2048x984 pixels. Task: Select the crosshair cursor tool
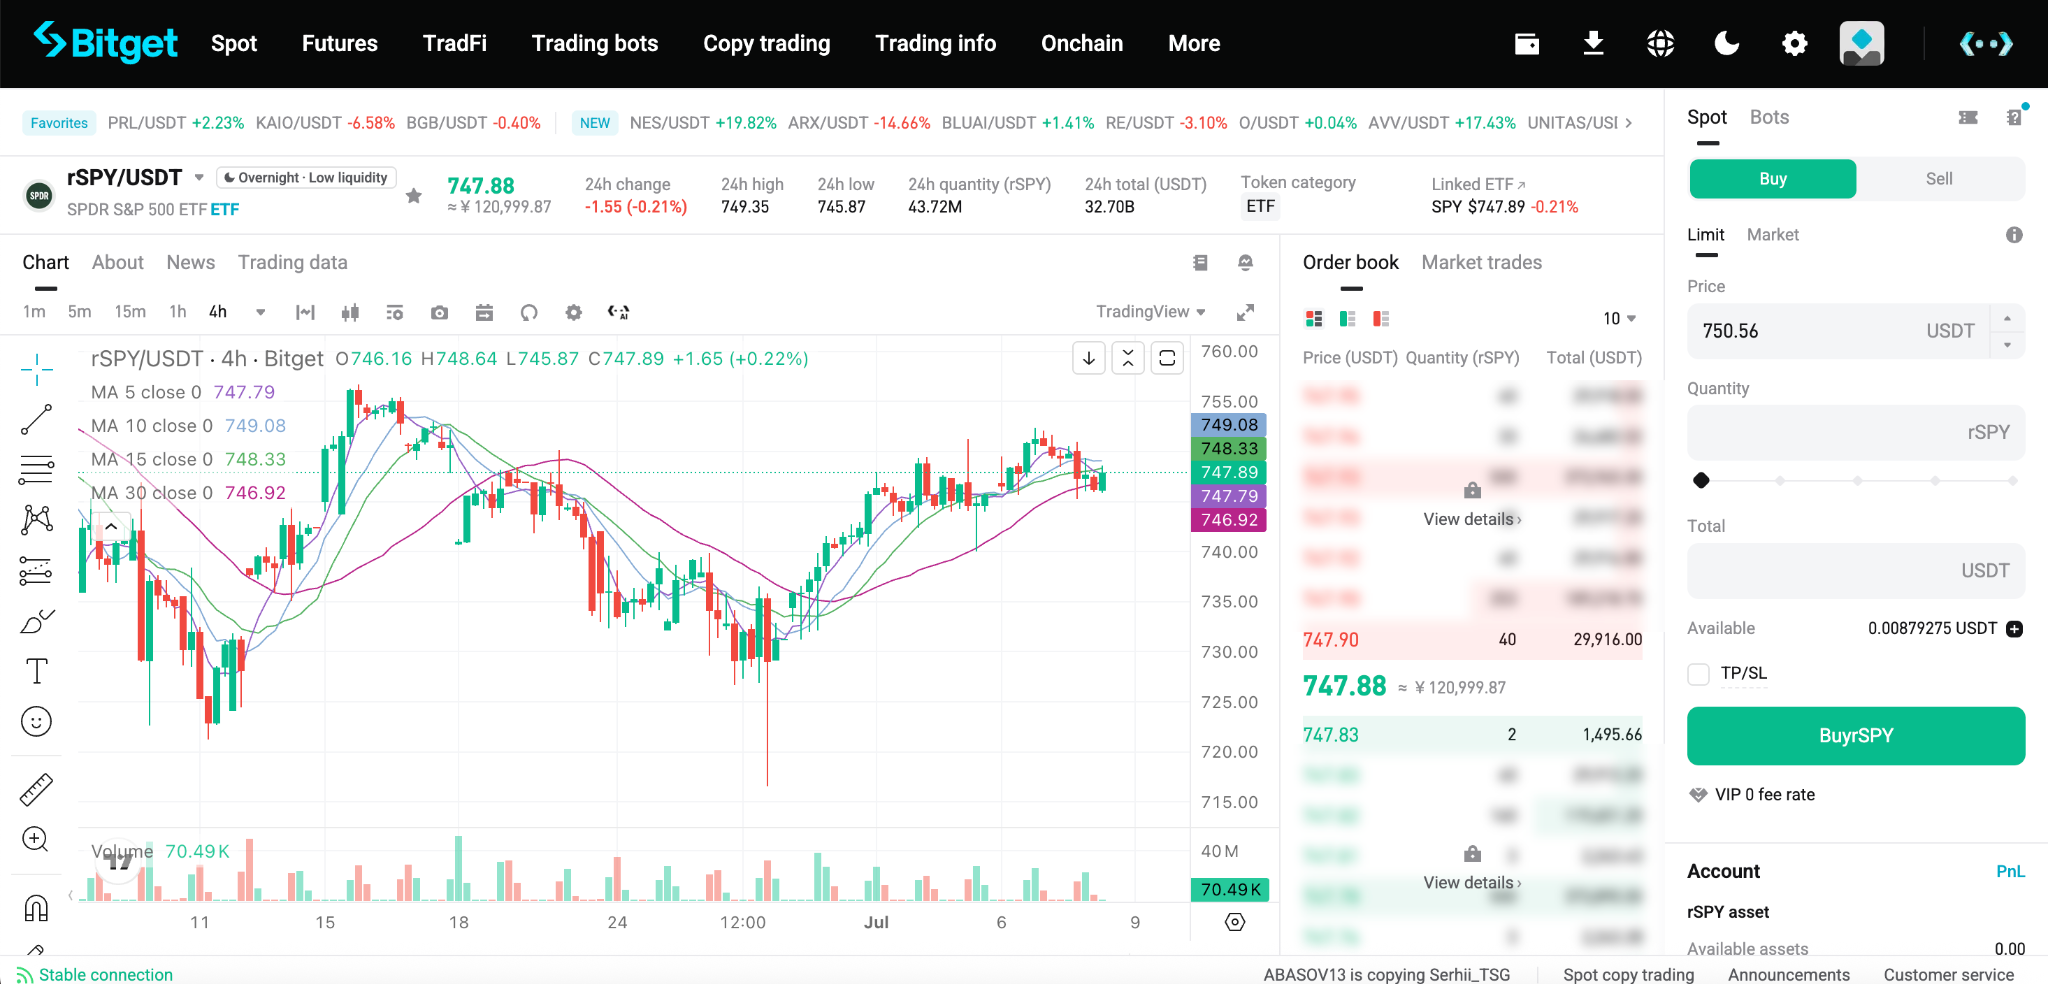coord(37,369)
